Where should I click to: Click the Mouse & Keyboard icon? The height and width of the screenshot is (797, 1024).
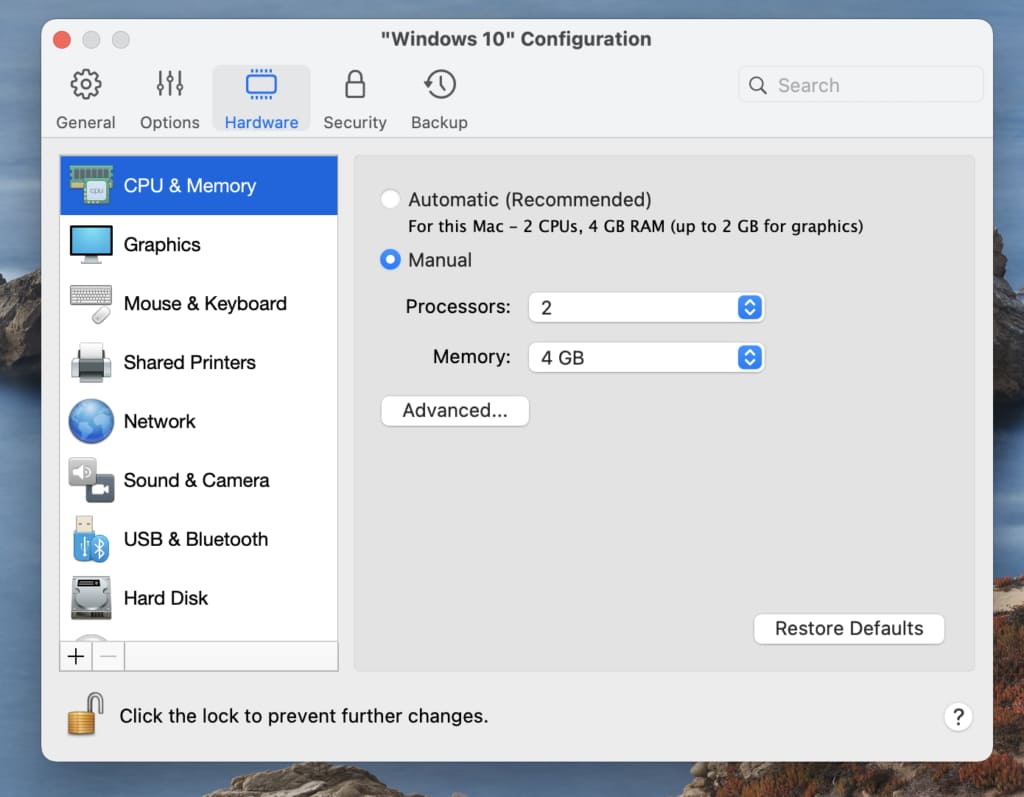click(x=91, y=304)
